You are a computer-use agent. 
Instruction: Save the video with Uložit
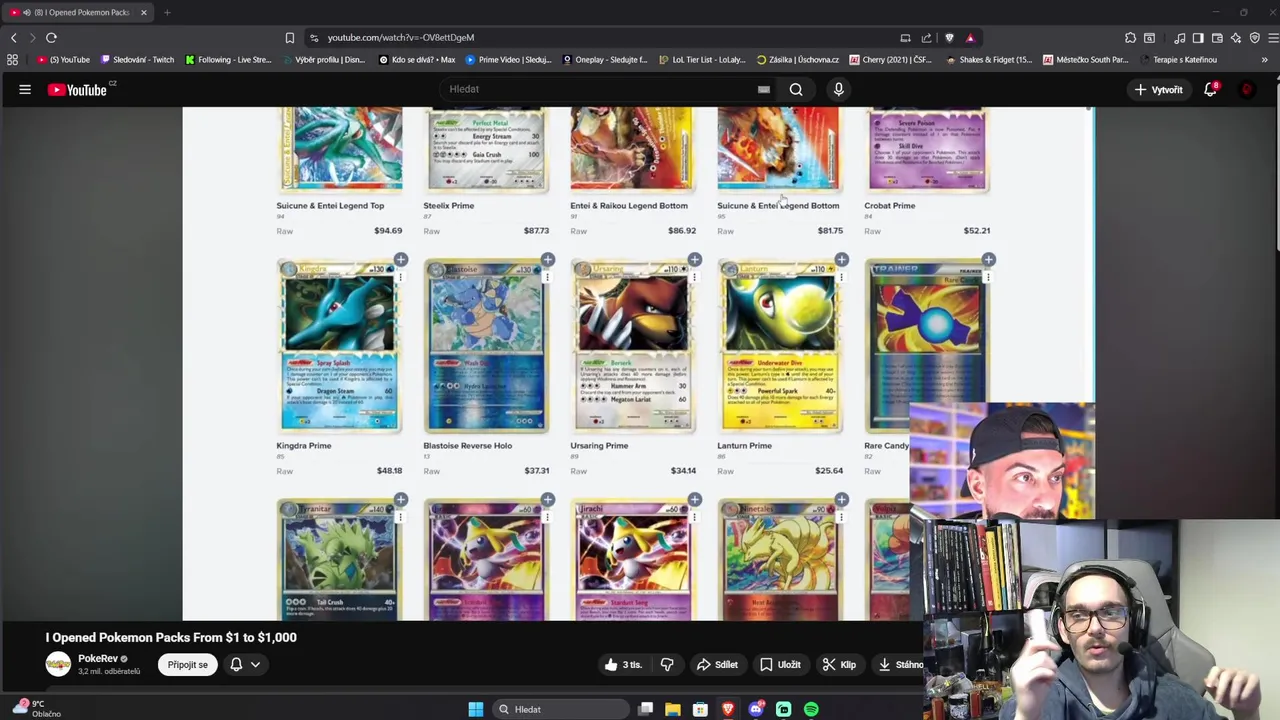[780, 665]
